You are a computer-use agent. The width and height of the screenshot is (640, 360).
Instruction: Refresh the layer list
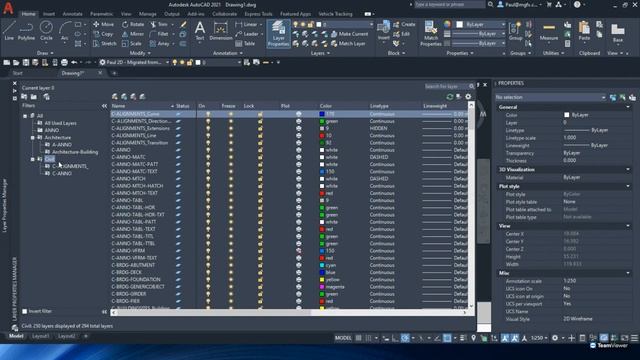click(x=450, y=97)
